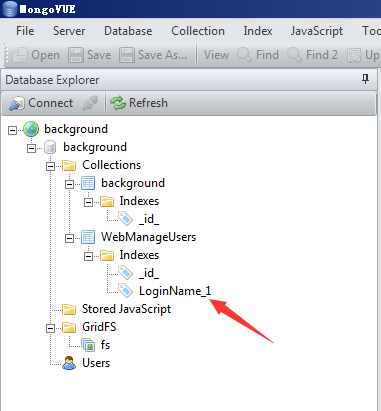Click the globe server icon for background
Image resolution: width=381 pixels, height=411 pixels.
pos(31,129)
